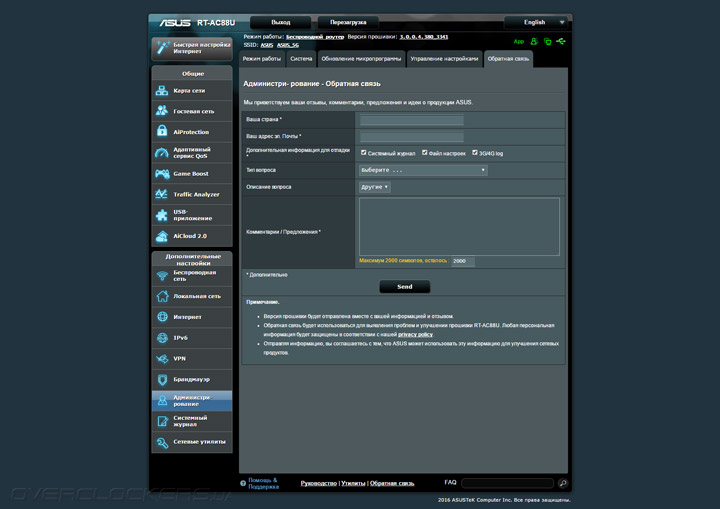720x509 pixels.
Task: Open AiCloud 2.0 cloud icon
Action: click(162, 236)
